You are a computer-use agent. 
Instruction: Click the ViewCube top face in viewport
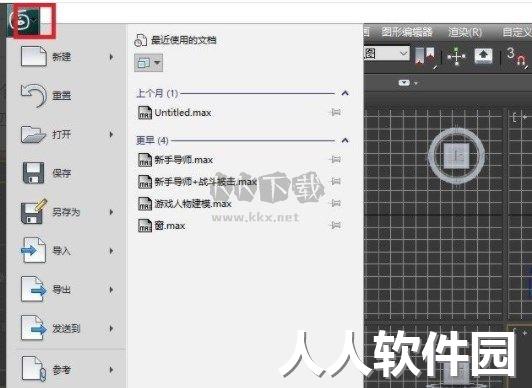tap(456, 155)
